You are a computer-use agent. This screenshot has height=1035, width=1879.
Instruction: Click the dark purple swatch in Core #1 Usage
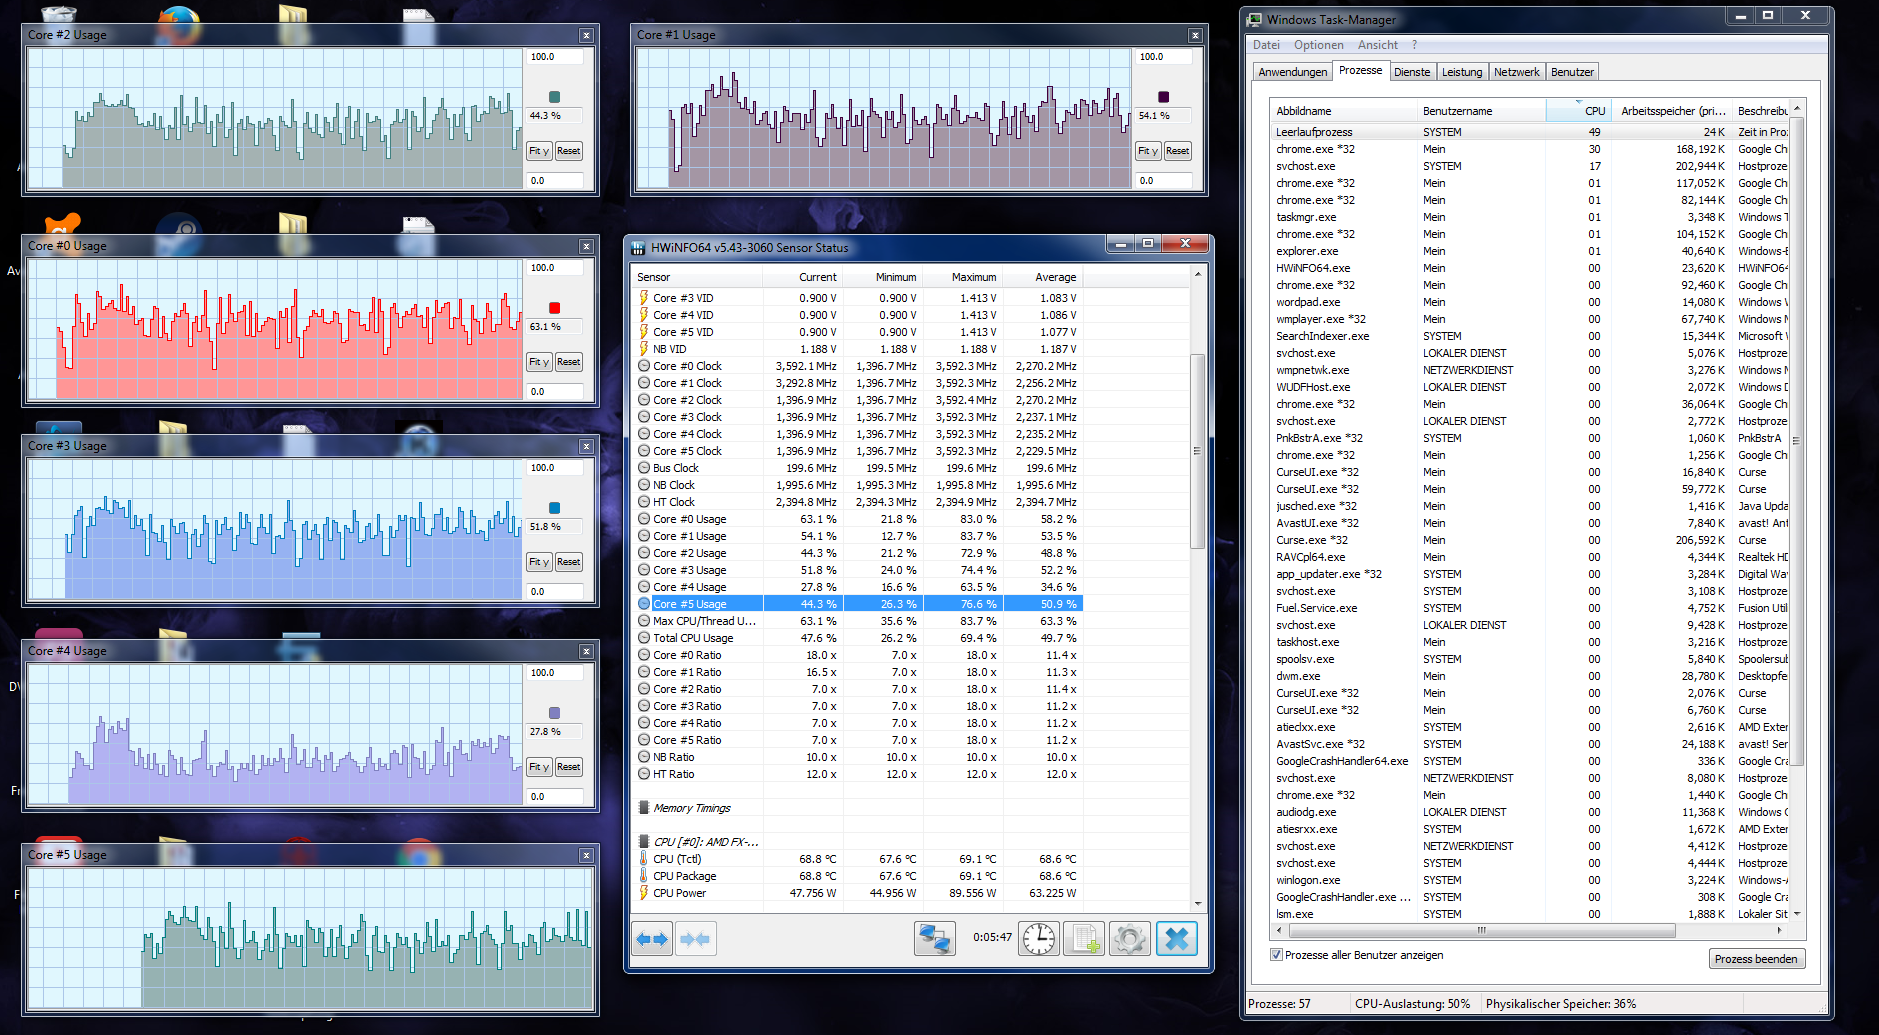tap(1164, 97)
